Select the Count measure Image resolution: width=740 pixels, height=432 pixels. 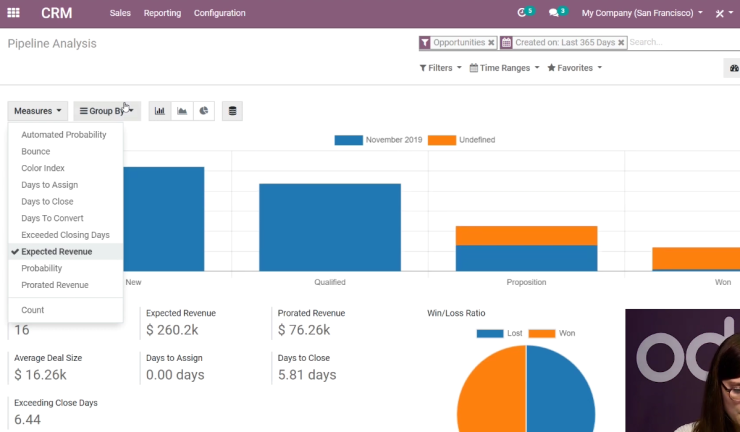point(66,310)
